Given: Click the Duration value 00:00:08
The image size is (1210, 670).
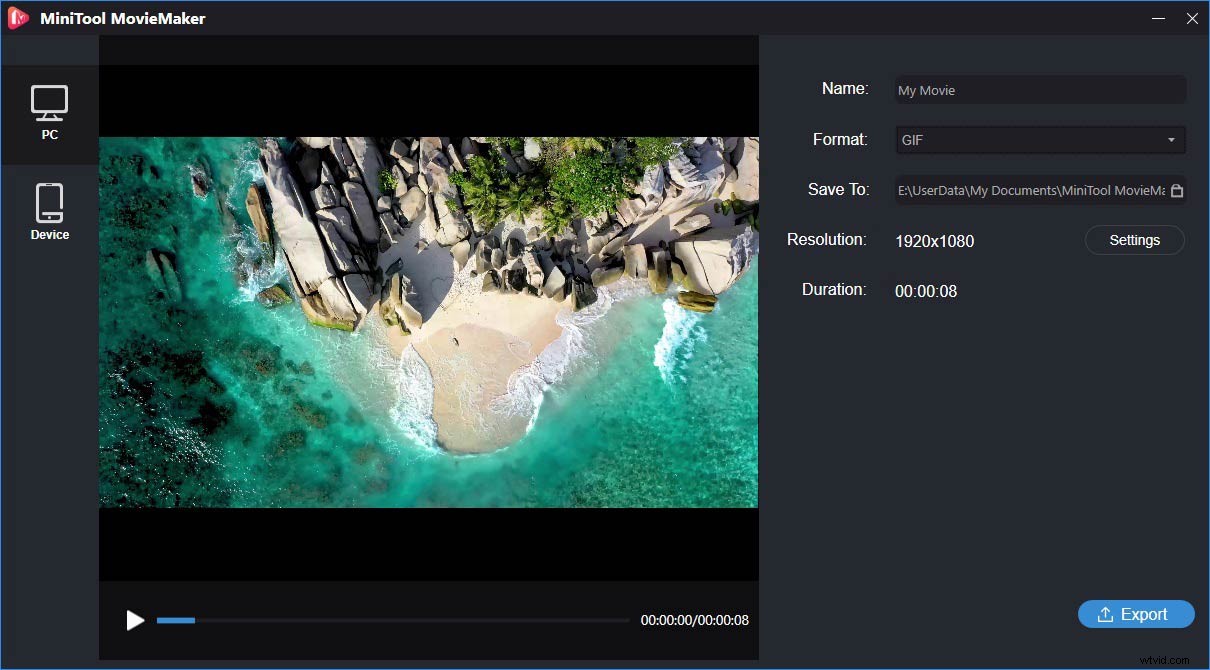Looking at the screenshot, I should [x=926, y=291].
